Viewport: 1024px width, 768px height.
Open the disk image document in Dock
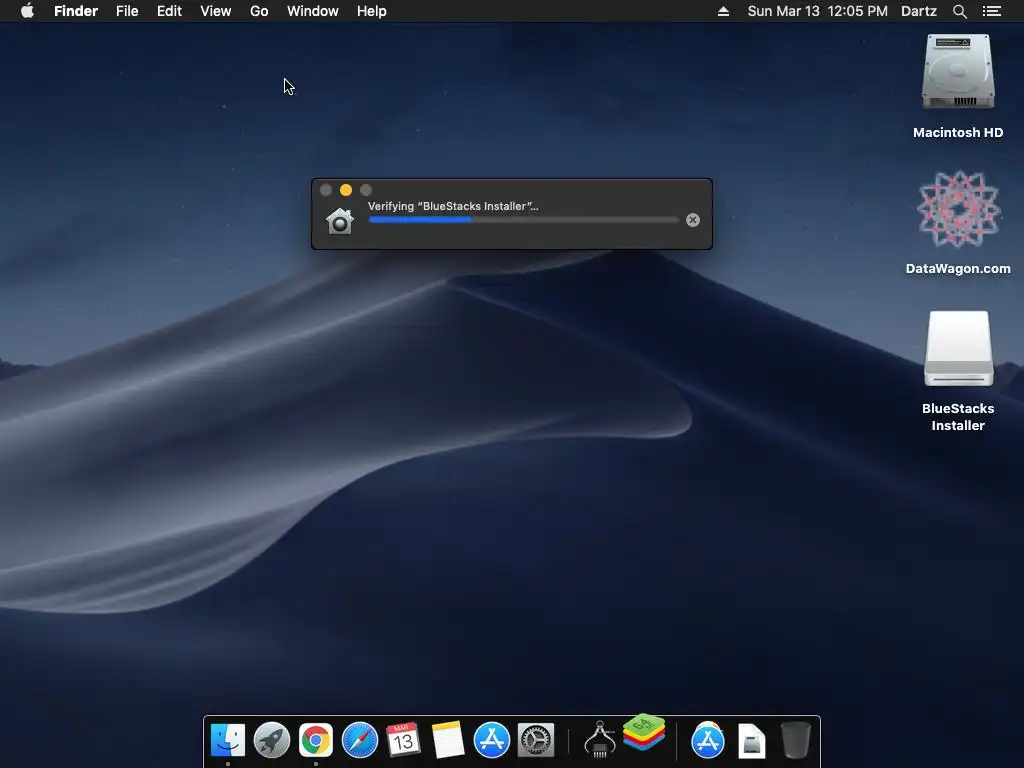point(752,741)
